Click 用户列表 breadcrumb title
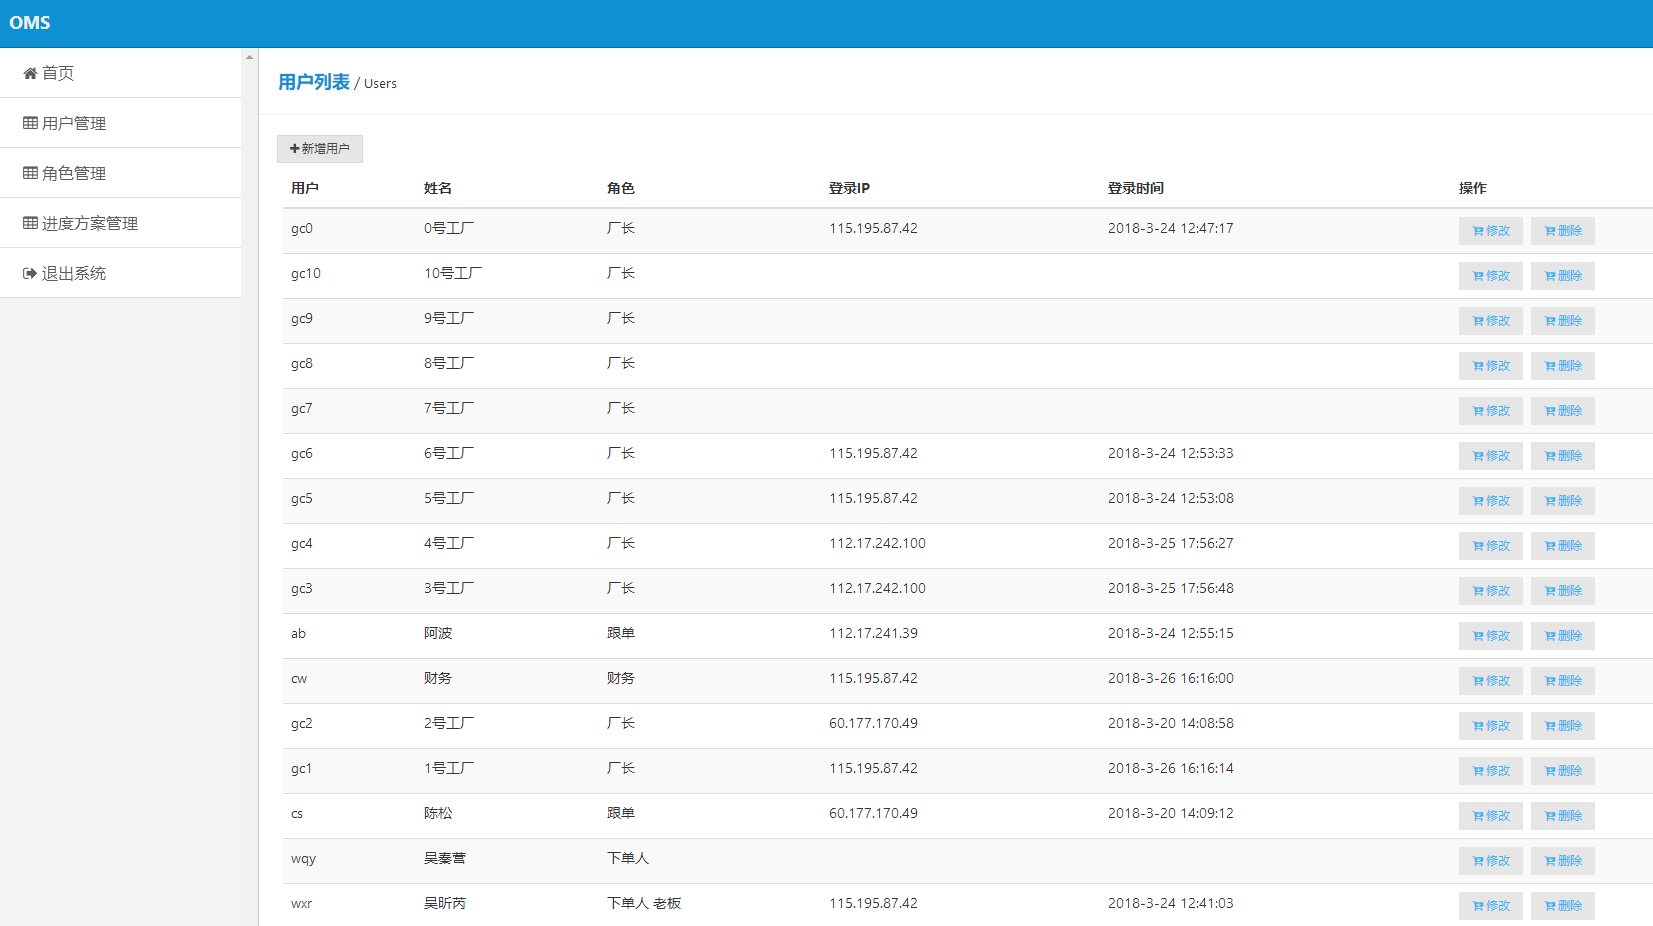 pyautogui.click(x=314, y=82)
